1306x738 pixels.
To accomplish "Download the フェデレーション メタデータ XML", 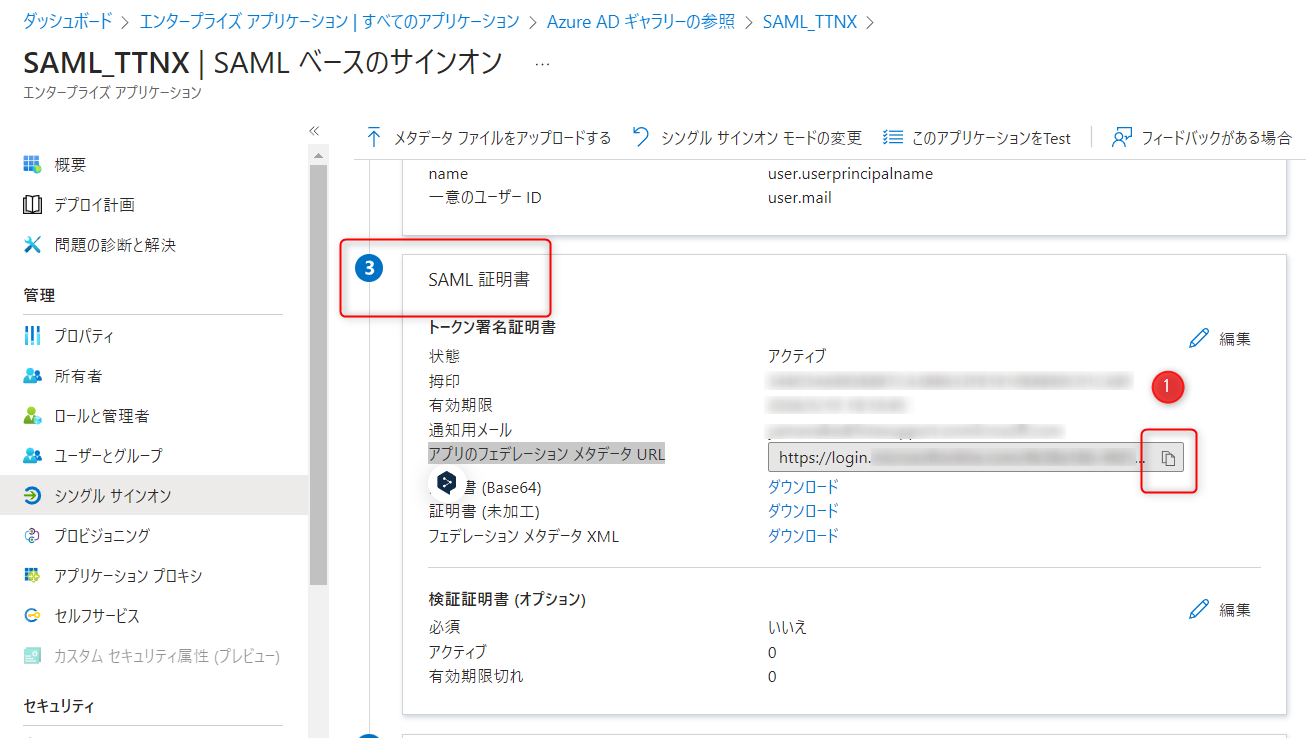I will 802,536.
